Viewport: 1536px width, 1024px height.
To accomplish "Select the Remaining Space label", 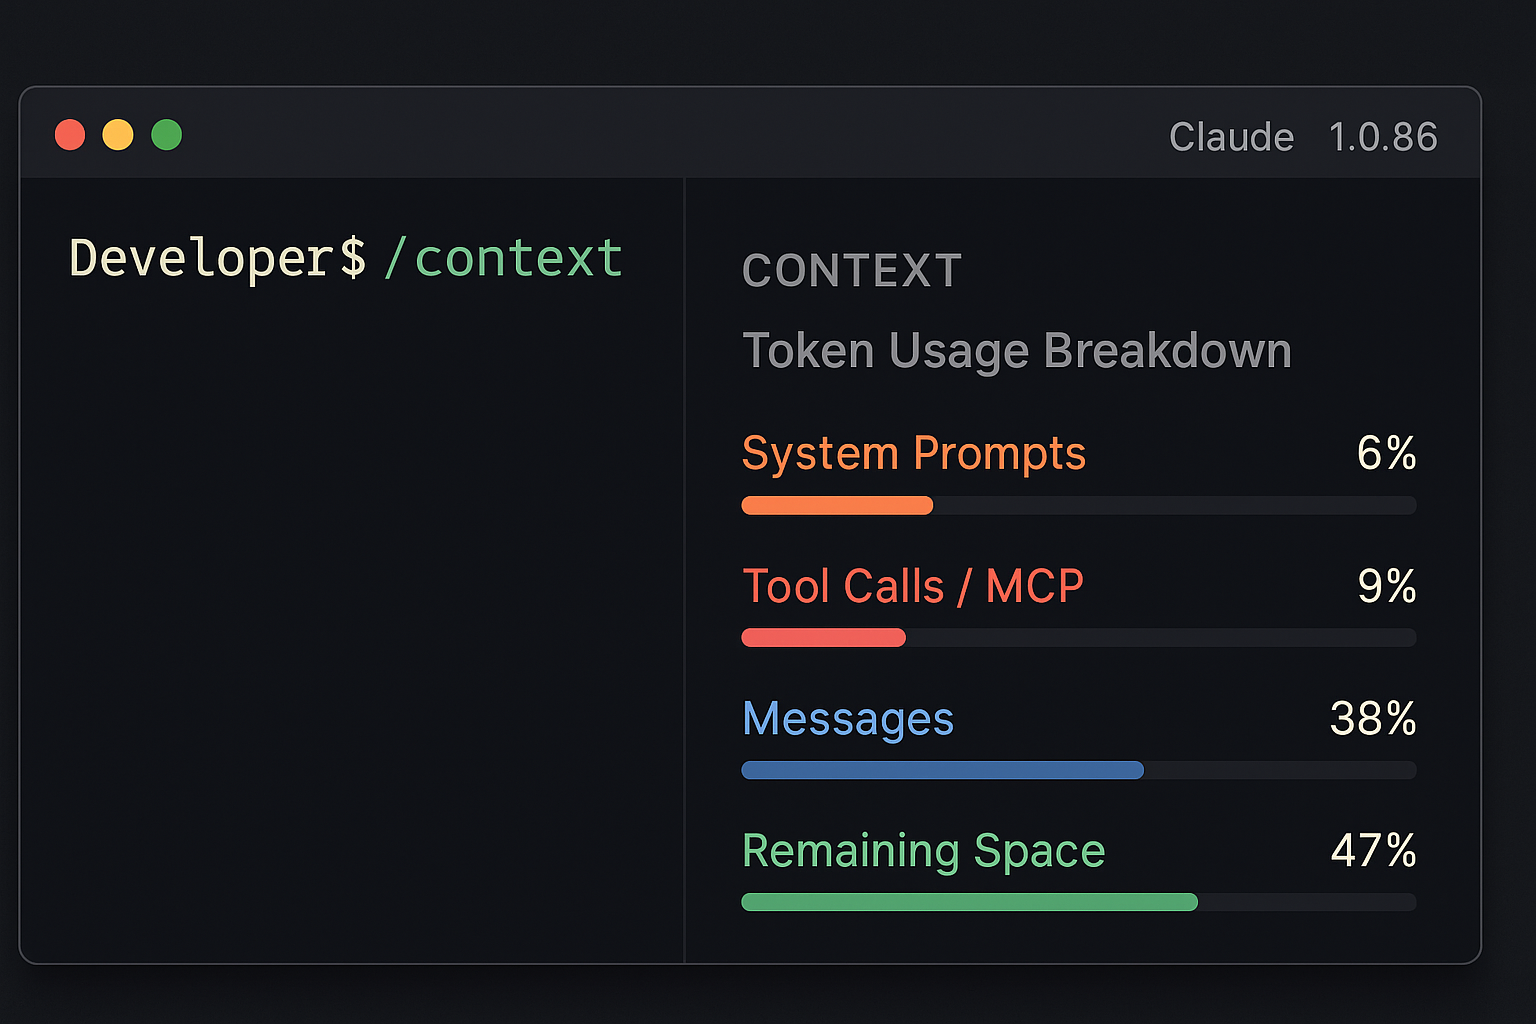I will point(924,852).
